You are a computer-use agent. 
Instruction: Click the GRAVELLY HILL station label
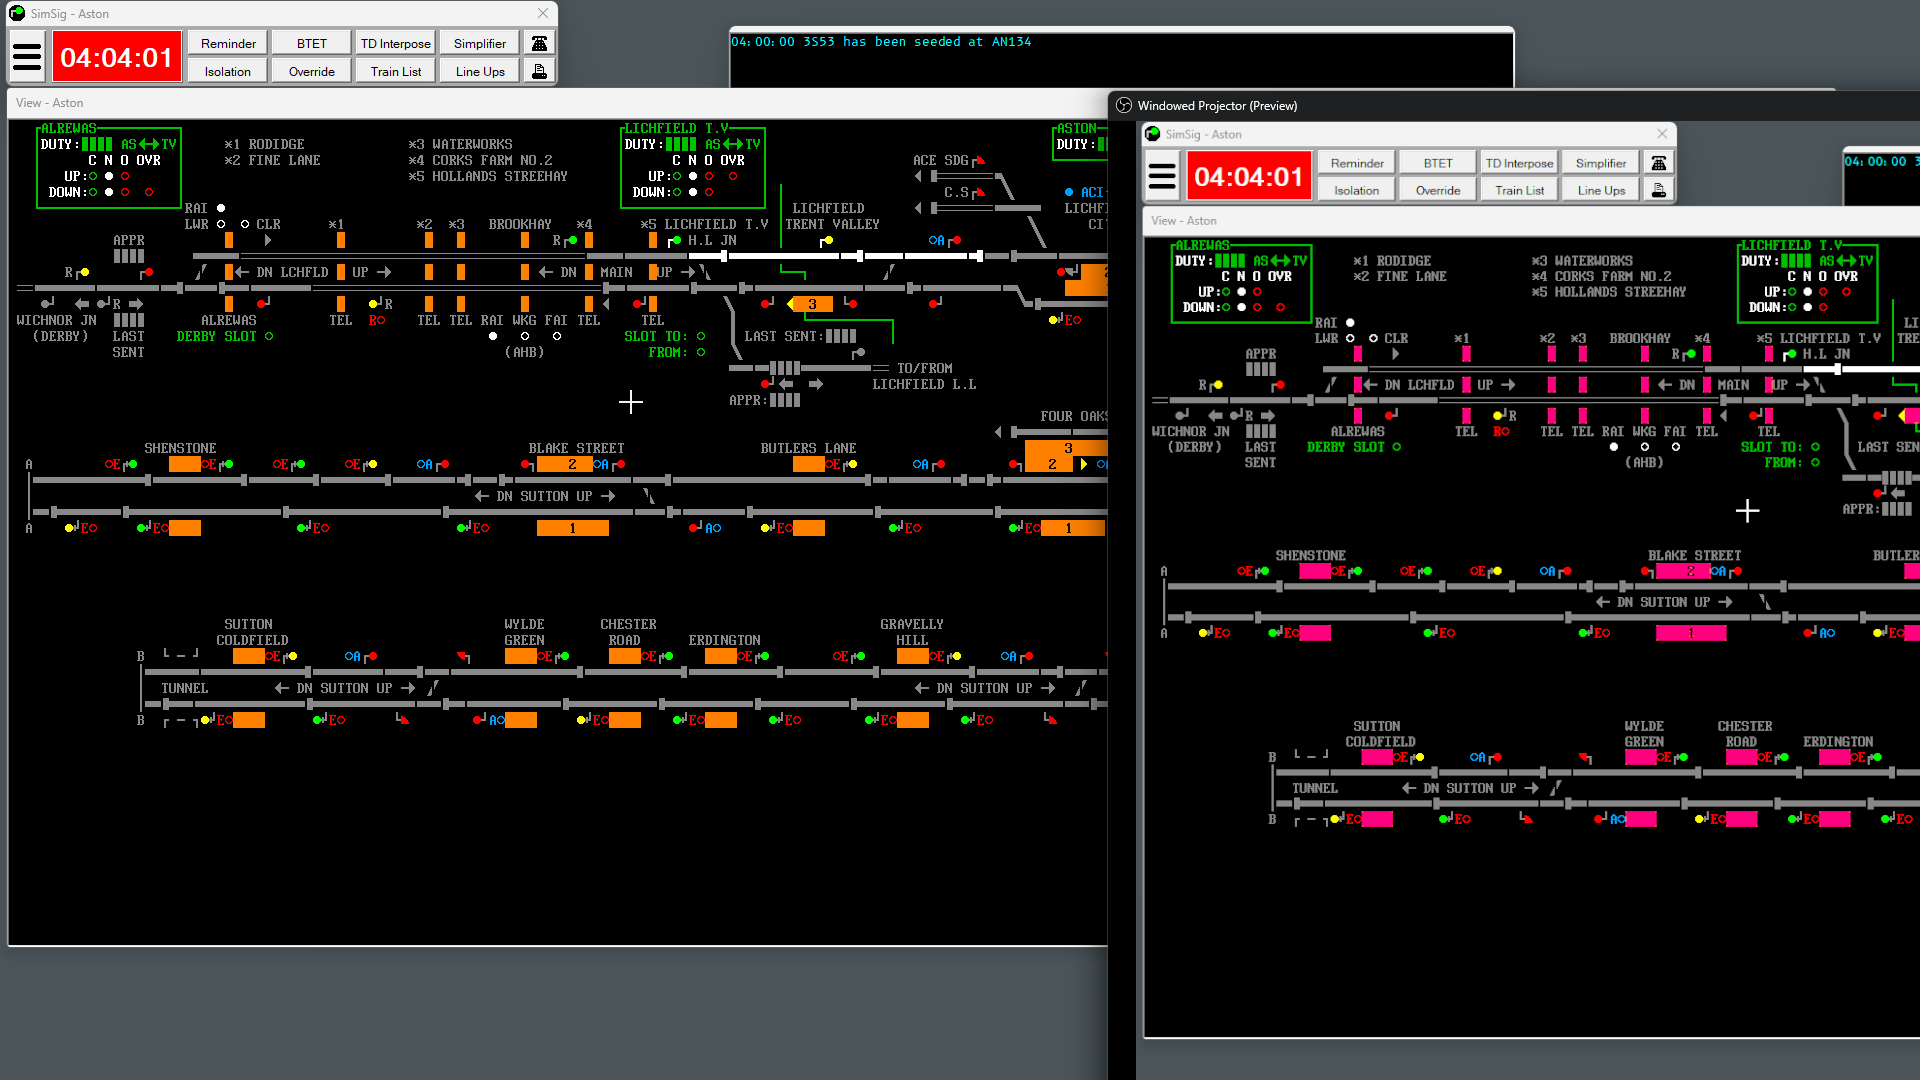pos(912,632)
